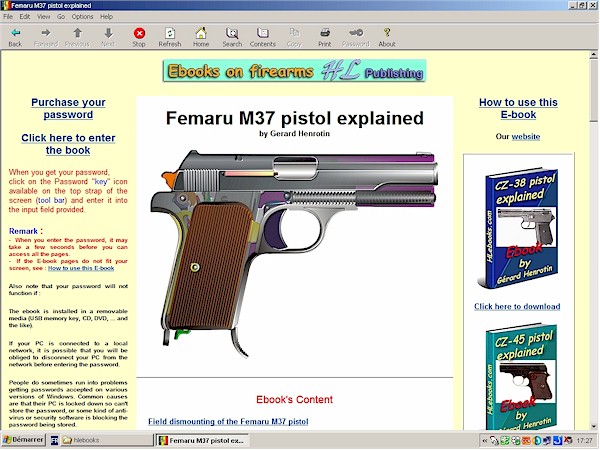The image size is (600, 450).
Task: Open the Options menu
Action: click(82, 16)
